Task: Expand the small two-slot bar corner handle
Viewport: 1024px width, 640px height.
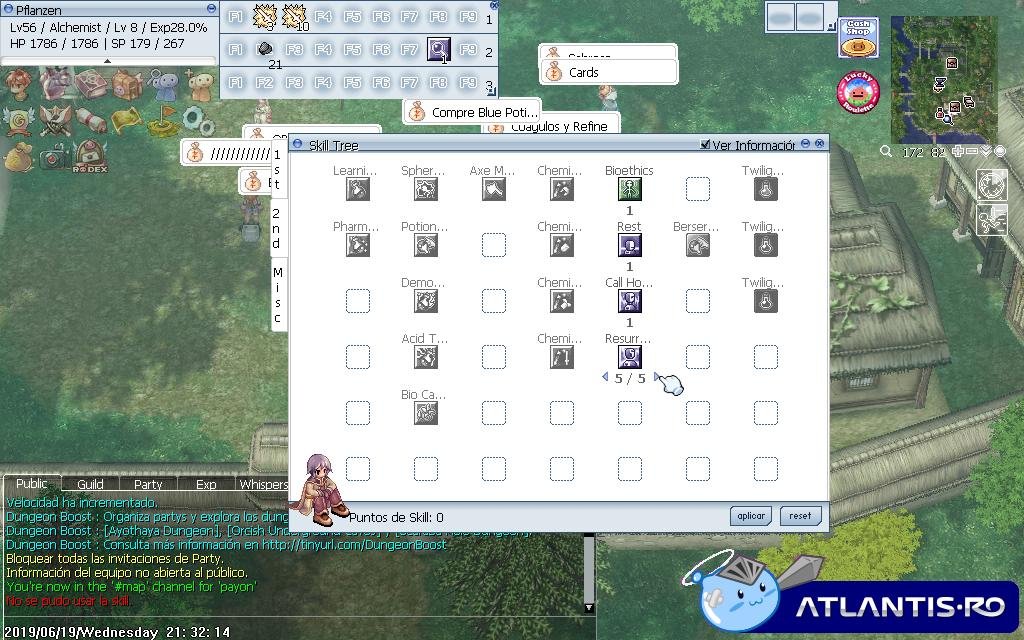Action: click(x=831, y=26)
